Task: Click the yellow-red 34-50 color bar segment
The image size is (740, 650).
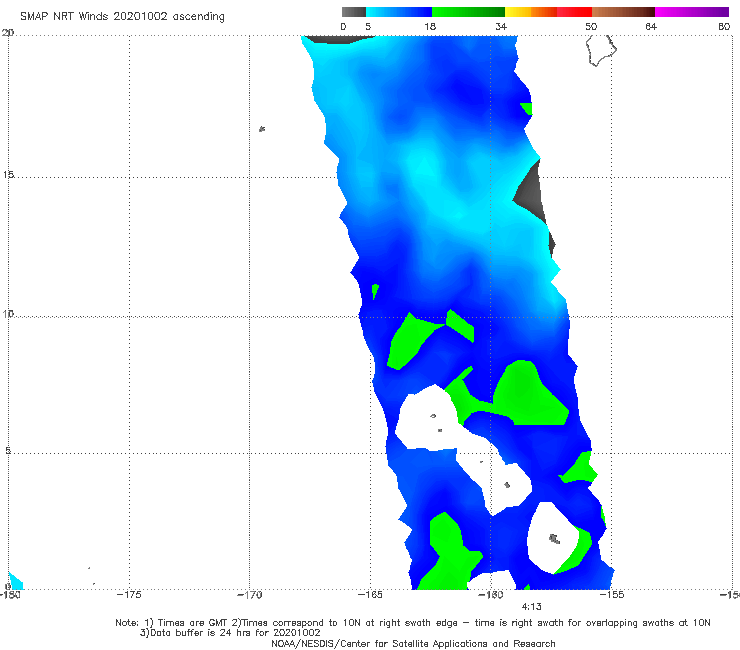Action: click(548, 12)
